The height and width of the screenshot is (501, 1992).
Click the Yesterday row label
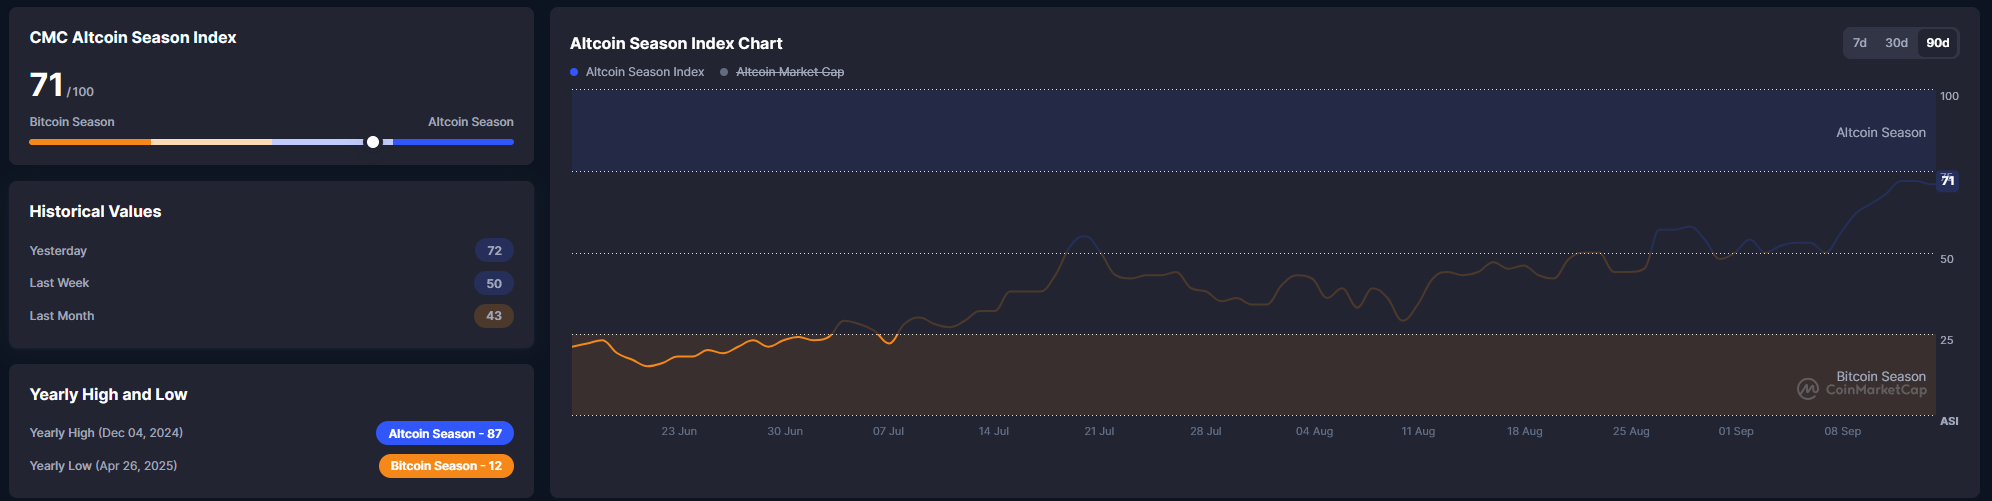[58, 251]
